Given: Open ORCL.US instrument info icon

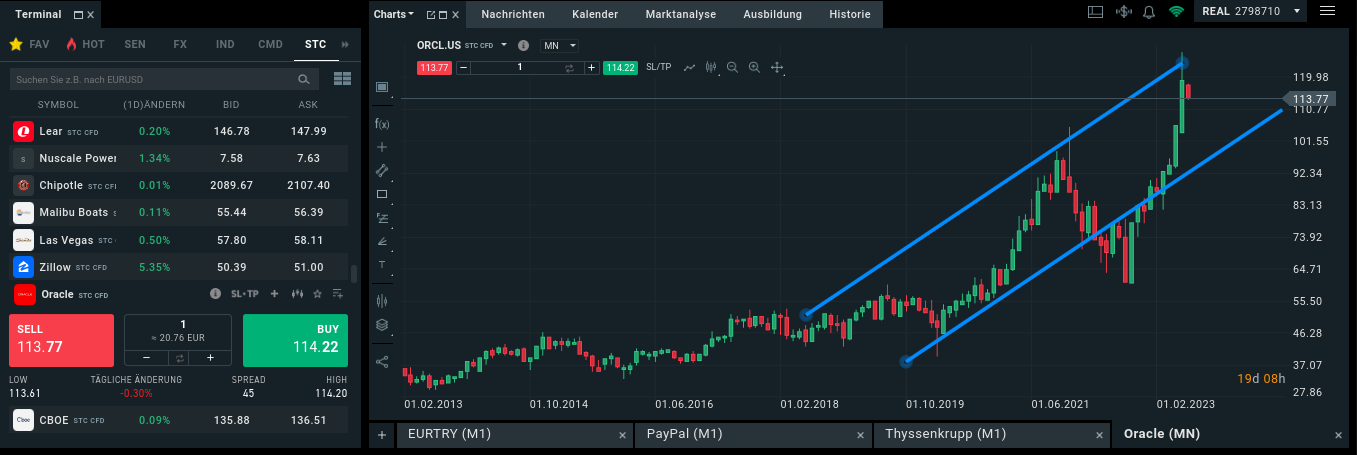Looking at the screenshot, I should [523, 45].
